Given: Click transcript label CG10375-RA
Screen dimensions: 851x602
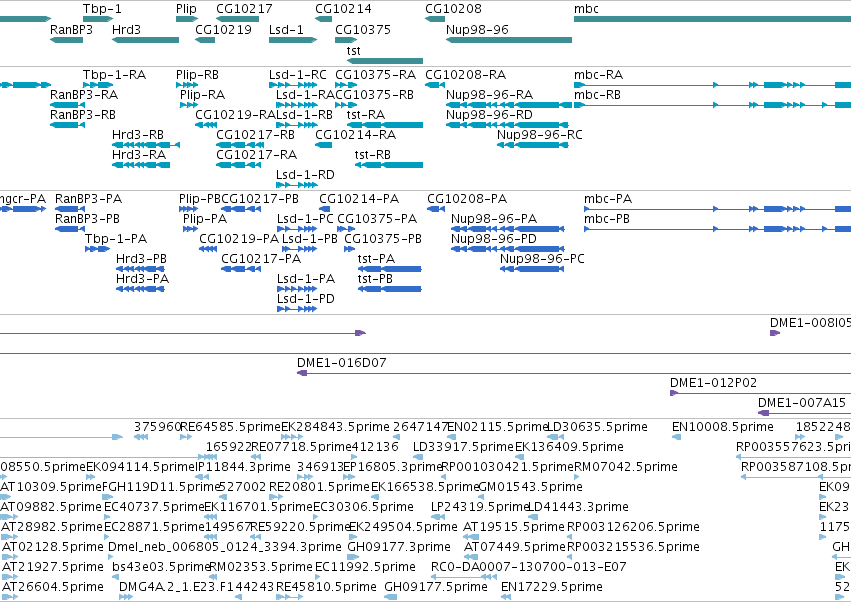Looking at the screenshot, I should pos(376,74).
